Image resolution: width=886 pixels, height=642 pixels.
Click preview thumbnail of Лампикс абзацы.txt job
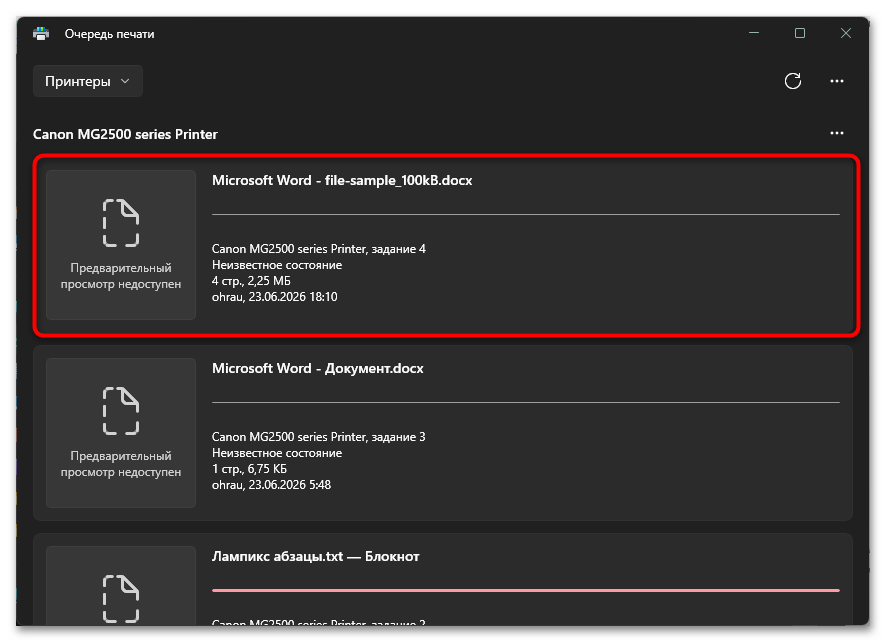click(x=121, y=585)
